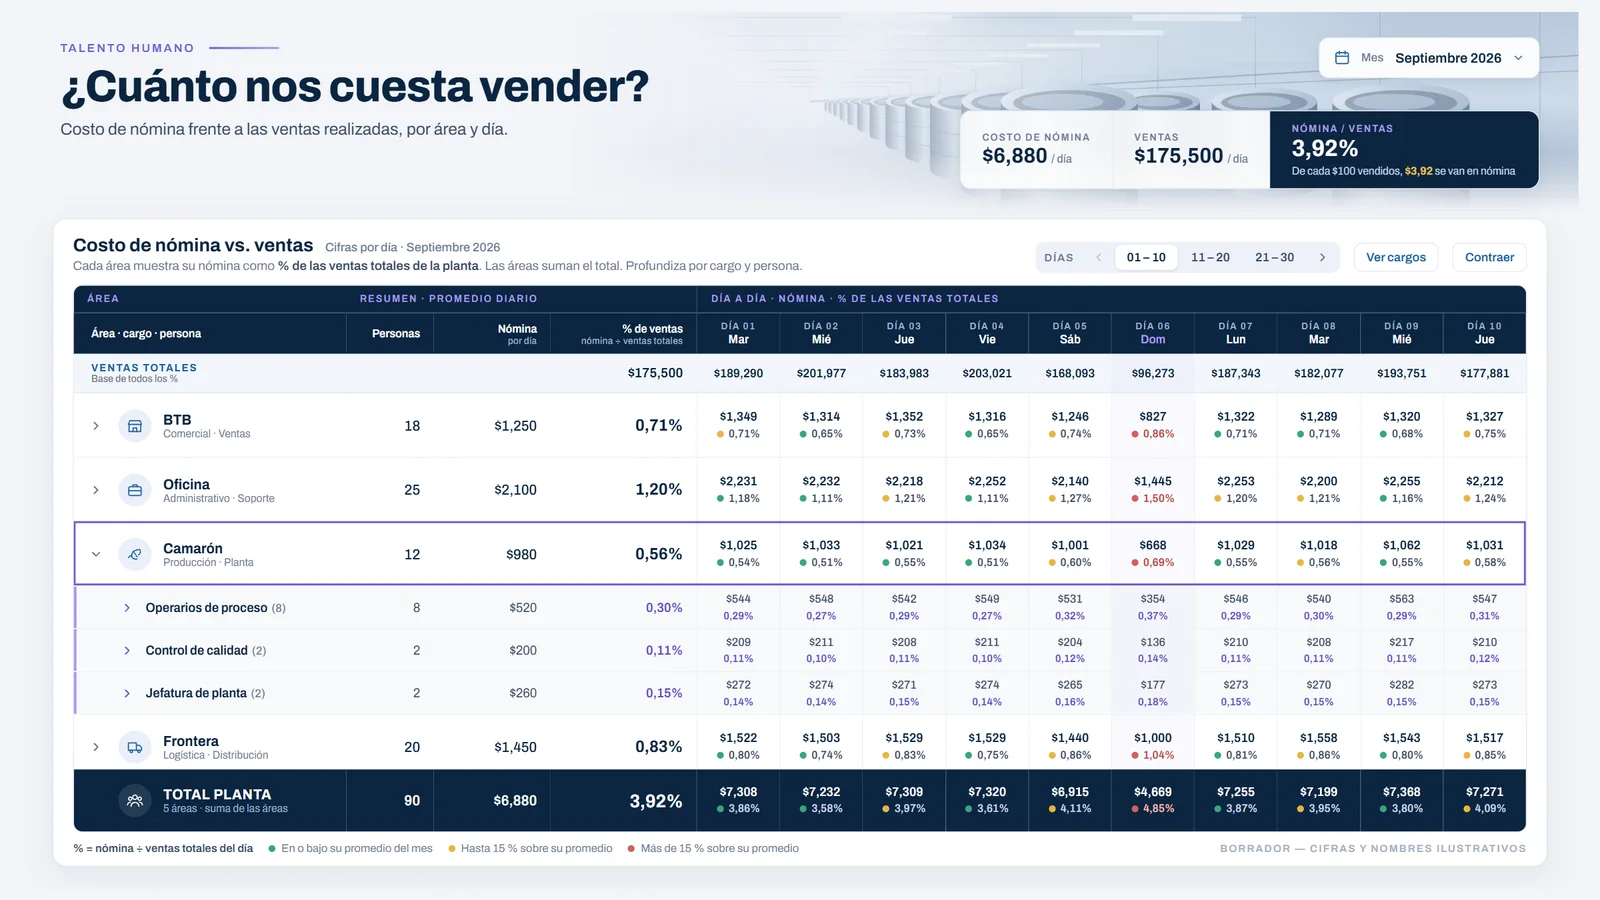Click Frontera's $1,000 Sunday cell
Image resolution: width=1600 pixels, height=900 pixels.
[x=1153, y=738]
